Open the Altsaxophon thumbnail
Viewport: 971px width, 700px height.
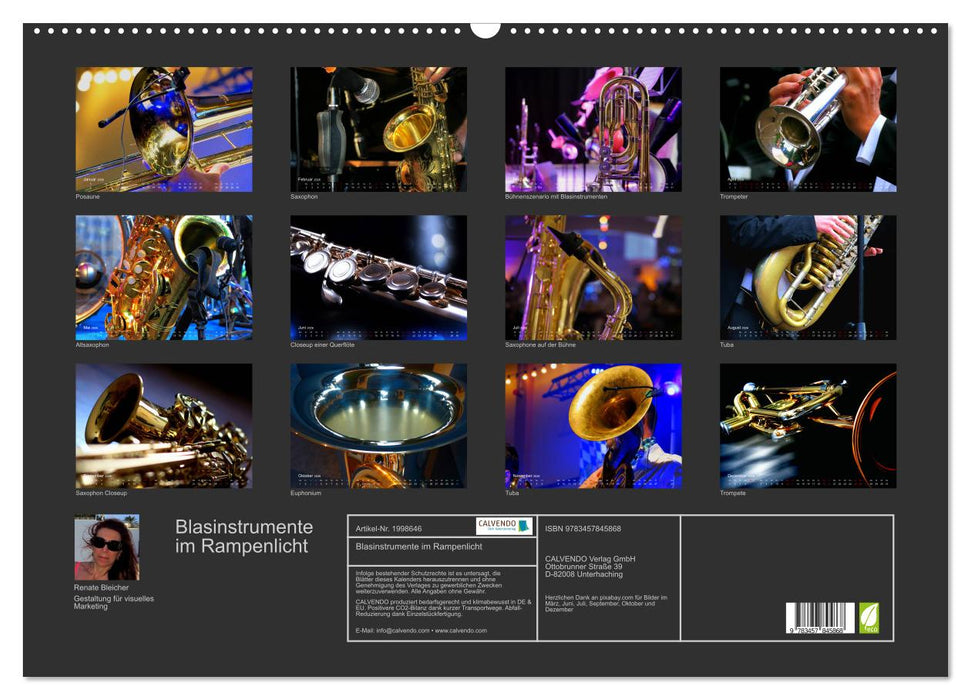click(164, 277)
